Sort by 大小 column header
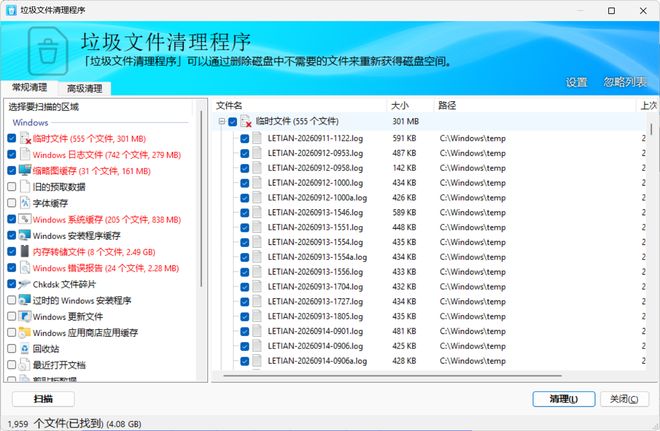Viewport: 660px width, 431px height. coord(410,105)
